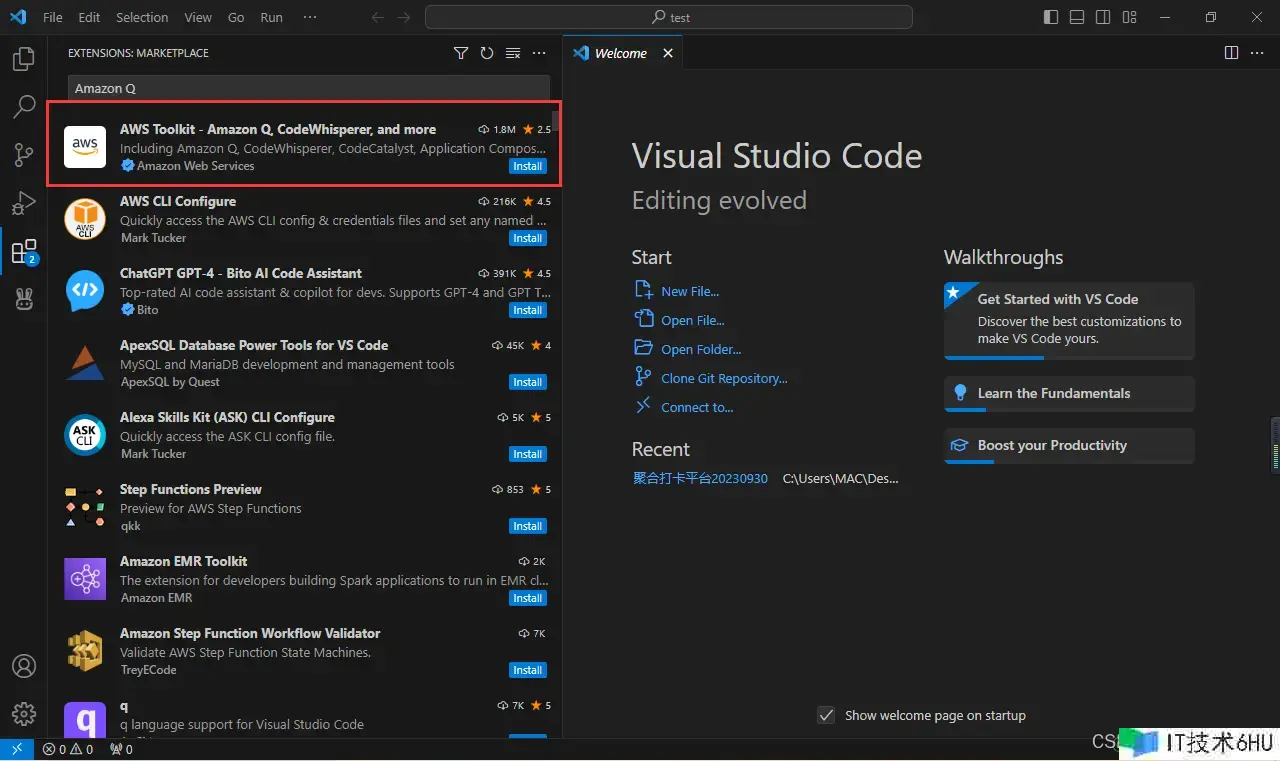Click Open File link
The height and width of the screenshot is (761, 1280).
click(693, 320)
